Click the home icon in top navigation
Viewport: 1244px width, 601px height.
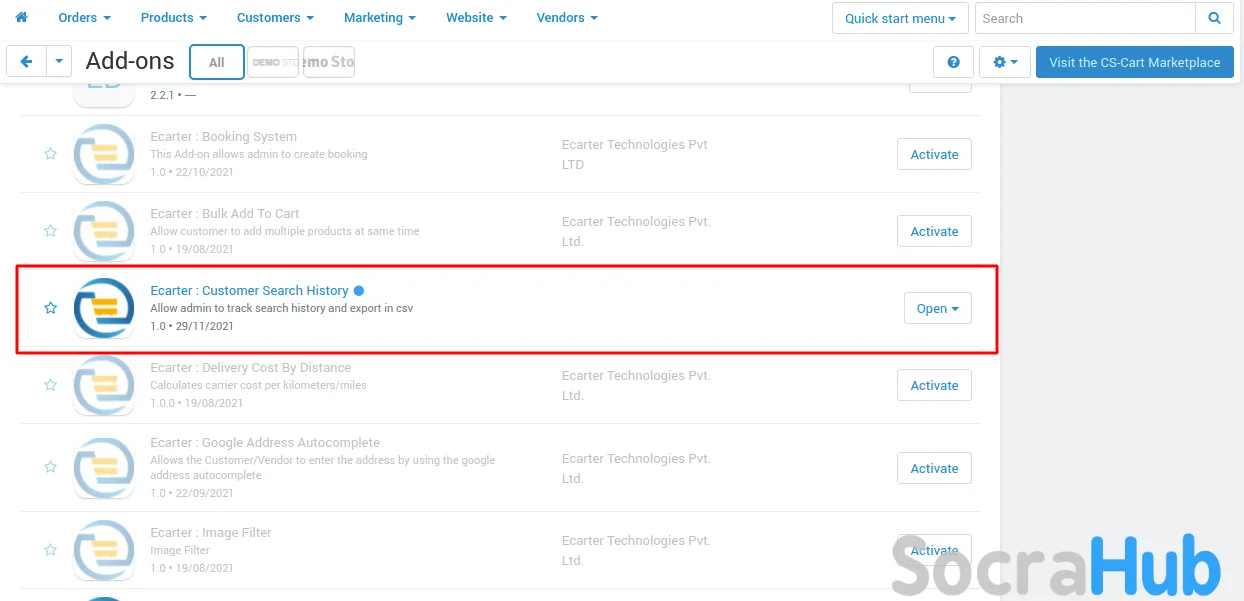[21, 18]
